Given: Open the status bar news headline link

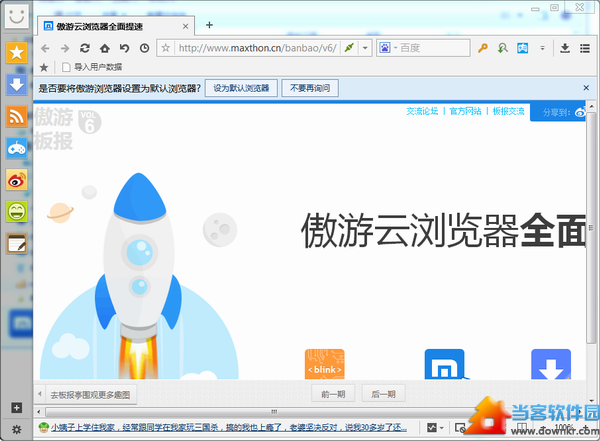Looking at the screenshot, I should tap(229, 427).
